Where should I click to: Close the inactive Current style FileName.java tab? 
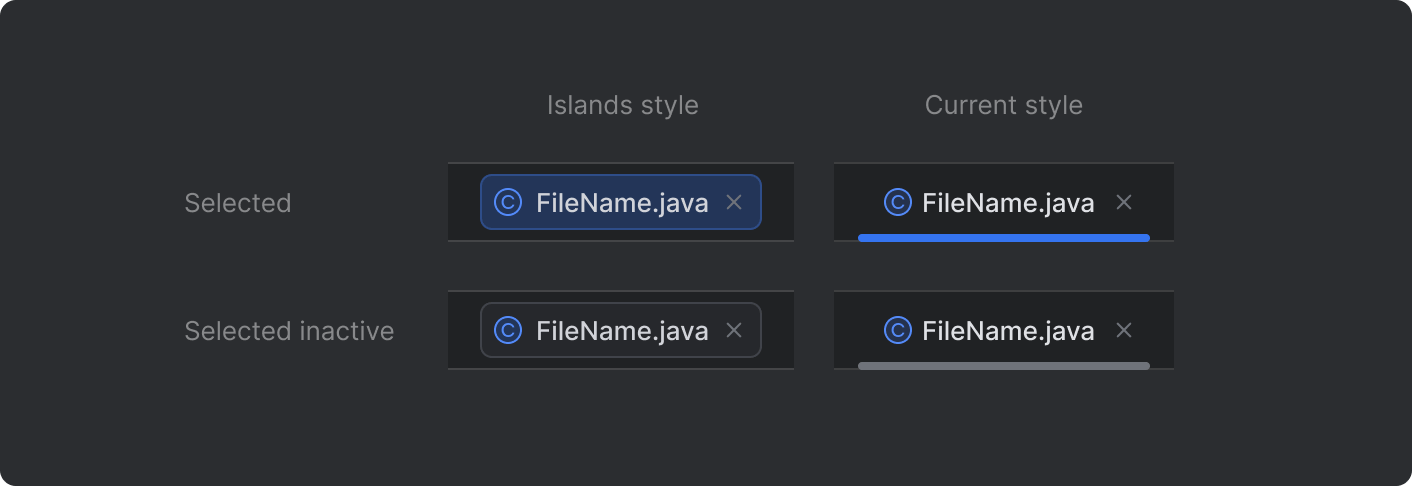point(1124,330)
